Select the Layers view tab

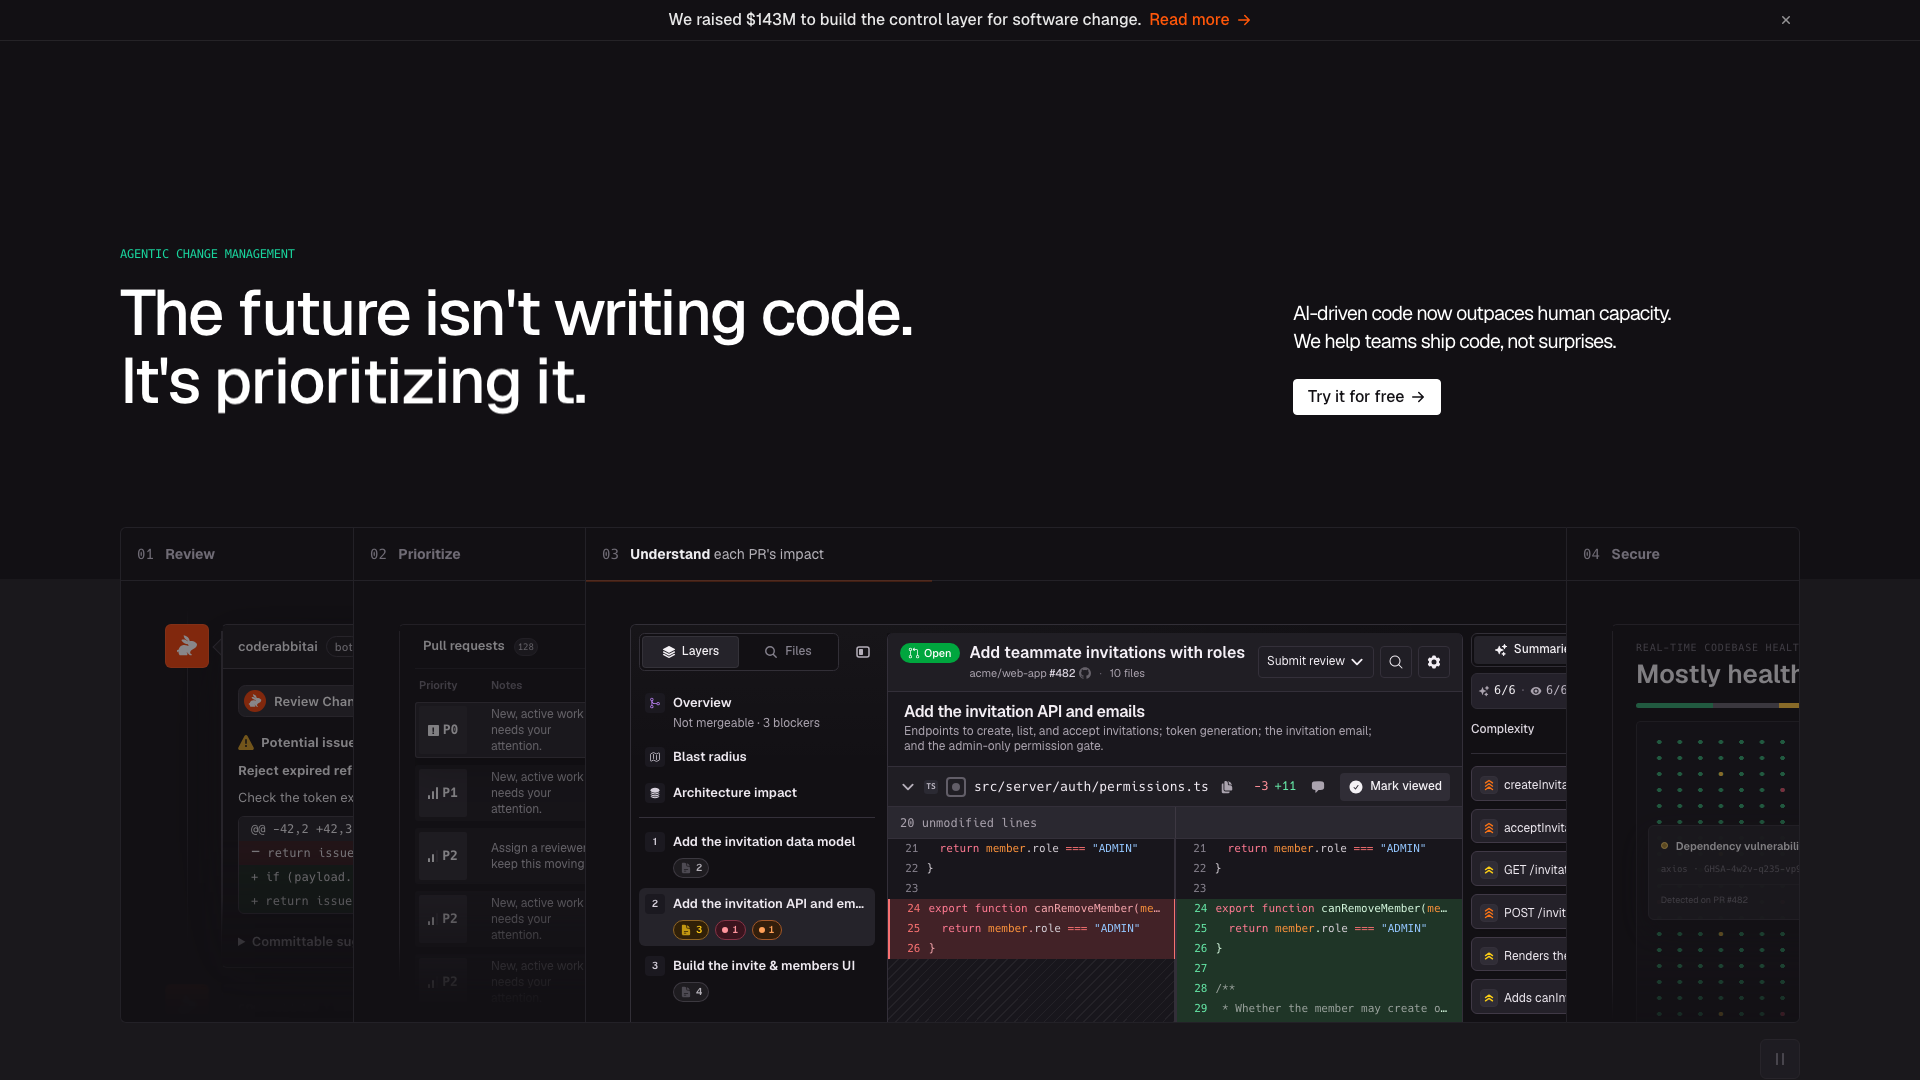coord(690,651)
